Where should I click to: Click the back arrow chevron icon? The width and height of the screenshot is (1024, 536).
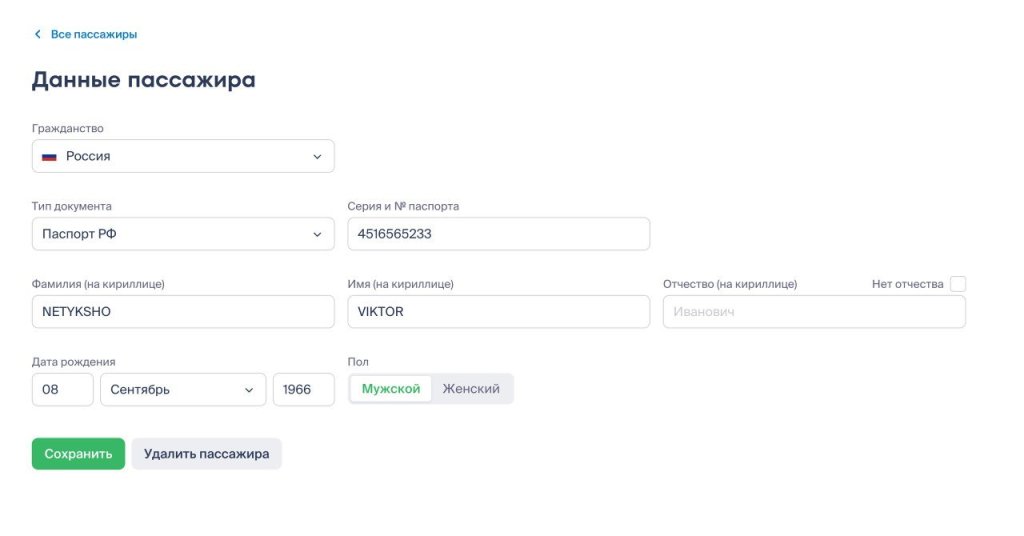(x=38, y=34)
